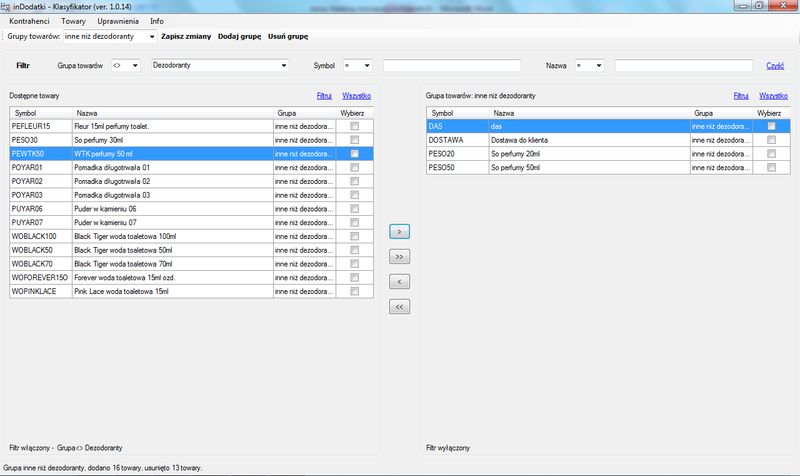Select the 'Puder w kamieniu 06' row
Screen dimensions: 800x476
[x=191, y=209]
